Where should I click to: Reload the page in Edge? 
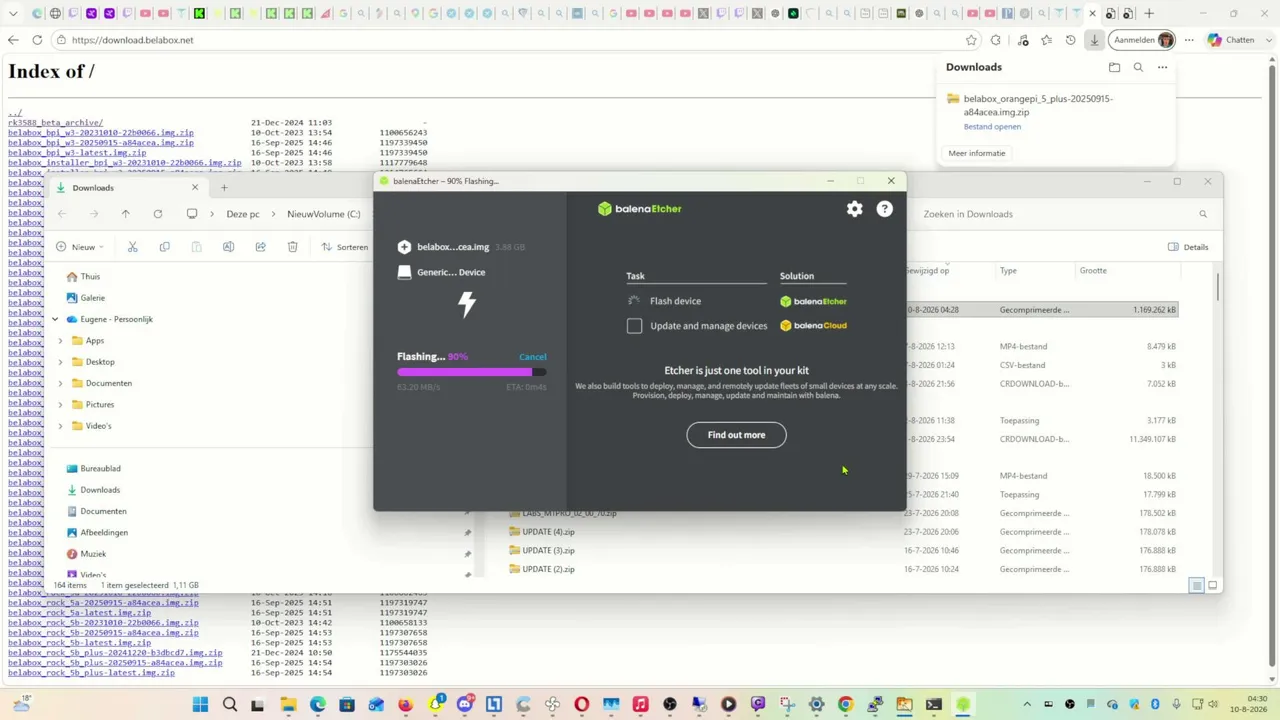click(x=37, y=40)
